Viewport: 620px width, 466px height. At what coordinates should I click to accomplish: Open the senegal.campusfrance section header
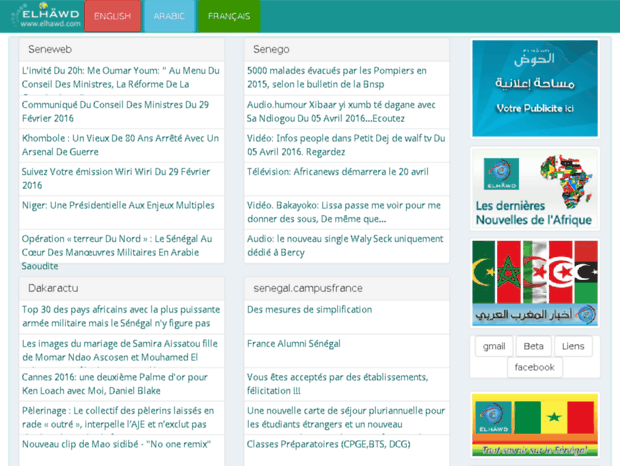click(x=347, y=288)
